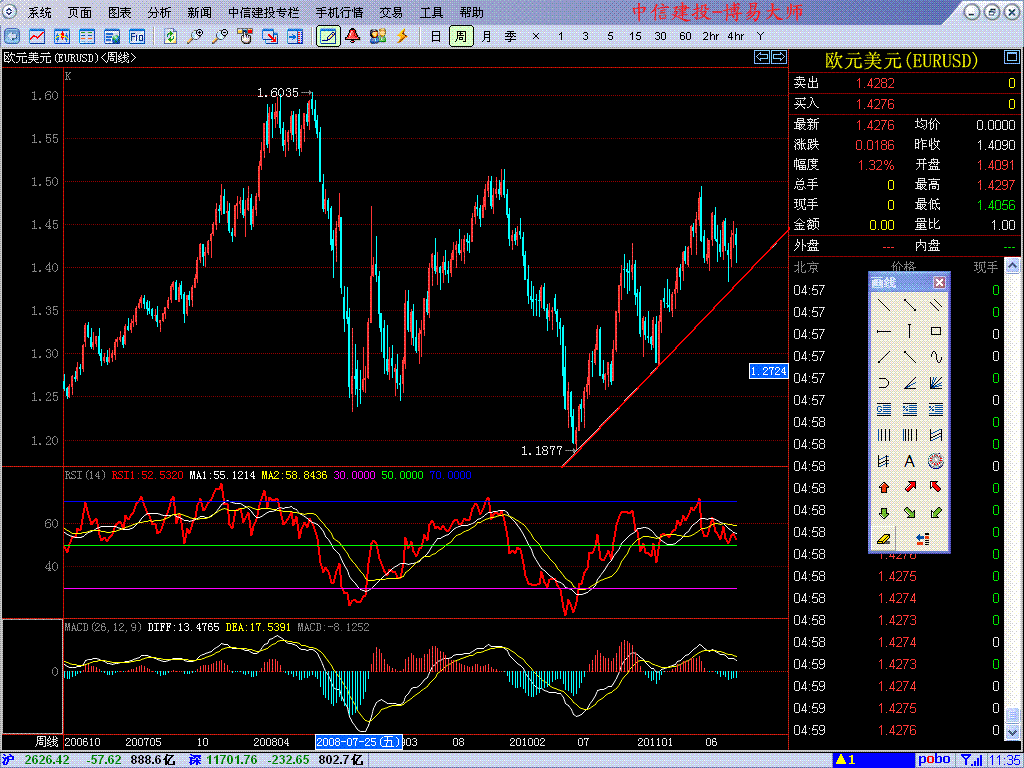Place a green down arrow marker
Screen dimensions: 1024x768
tap(883, 513)
